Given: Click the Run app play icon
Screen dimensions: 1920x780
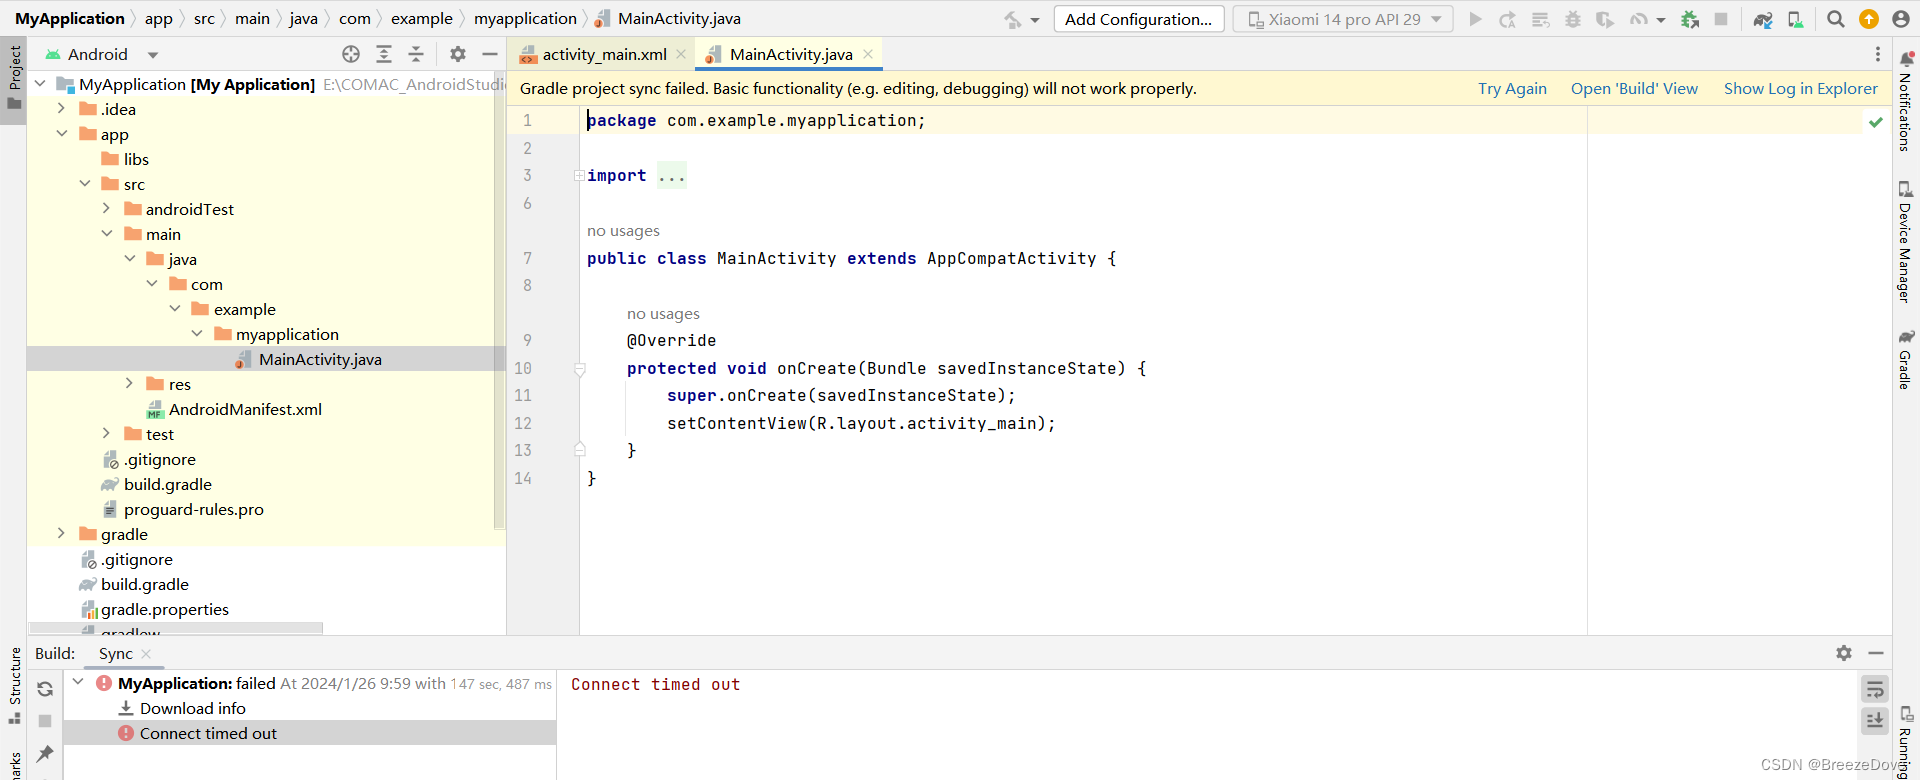Looking at the screenshot, I should pos(1475,19).
